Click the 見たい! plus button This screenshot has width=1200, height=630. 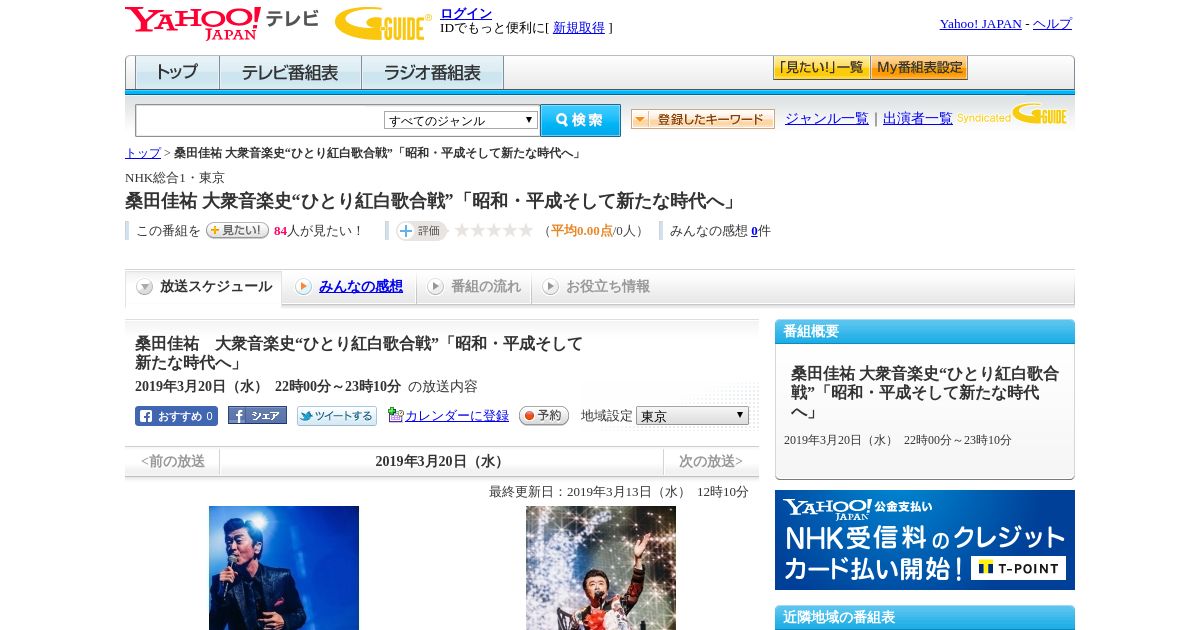click(237, 230)
